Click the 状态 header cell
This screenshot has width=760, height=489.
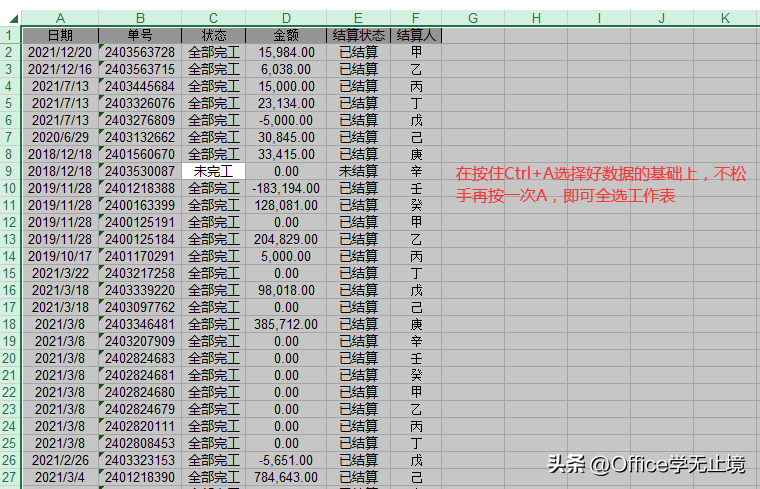213,35
